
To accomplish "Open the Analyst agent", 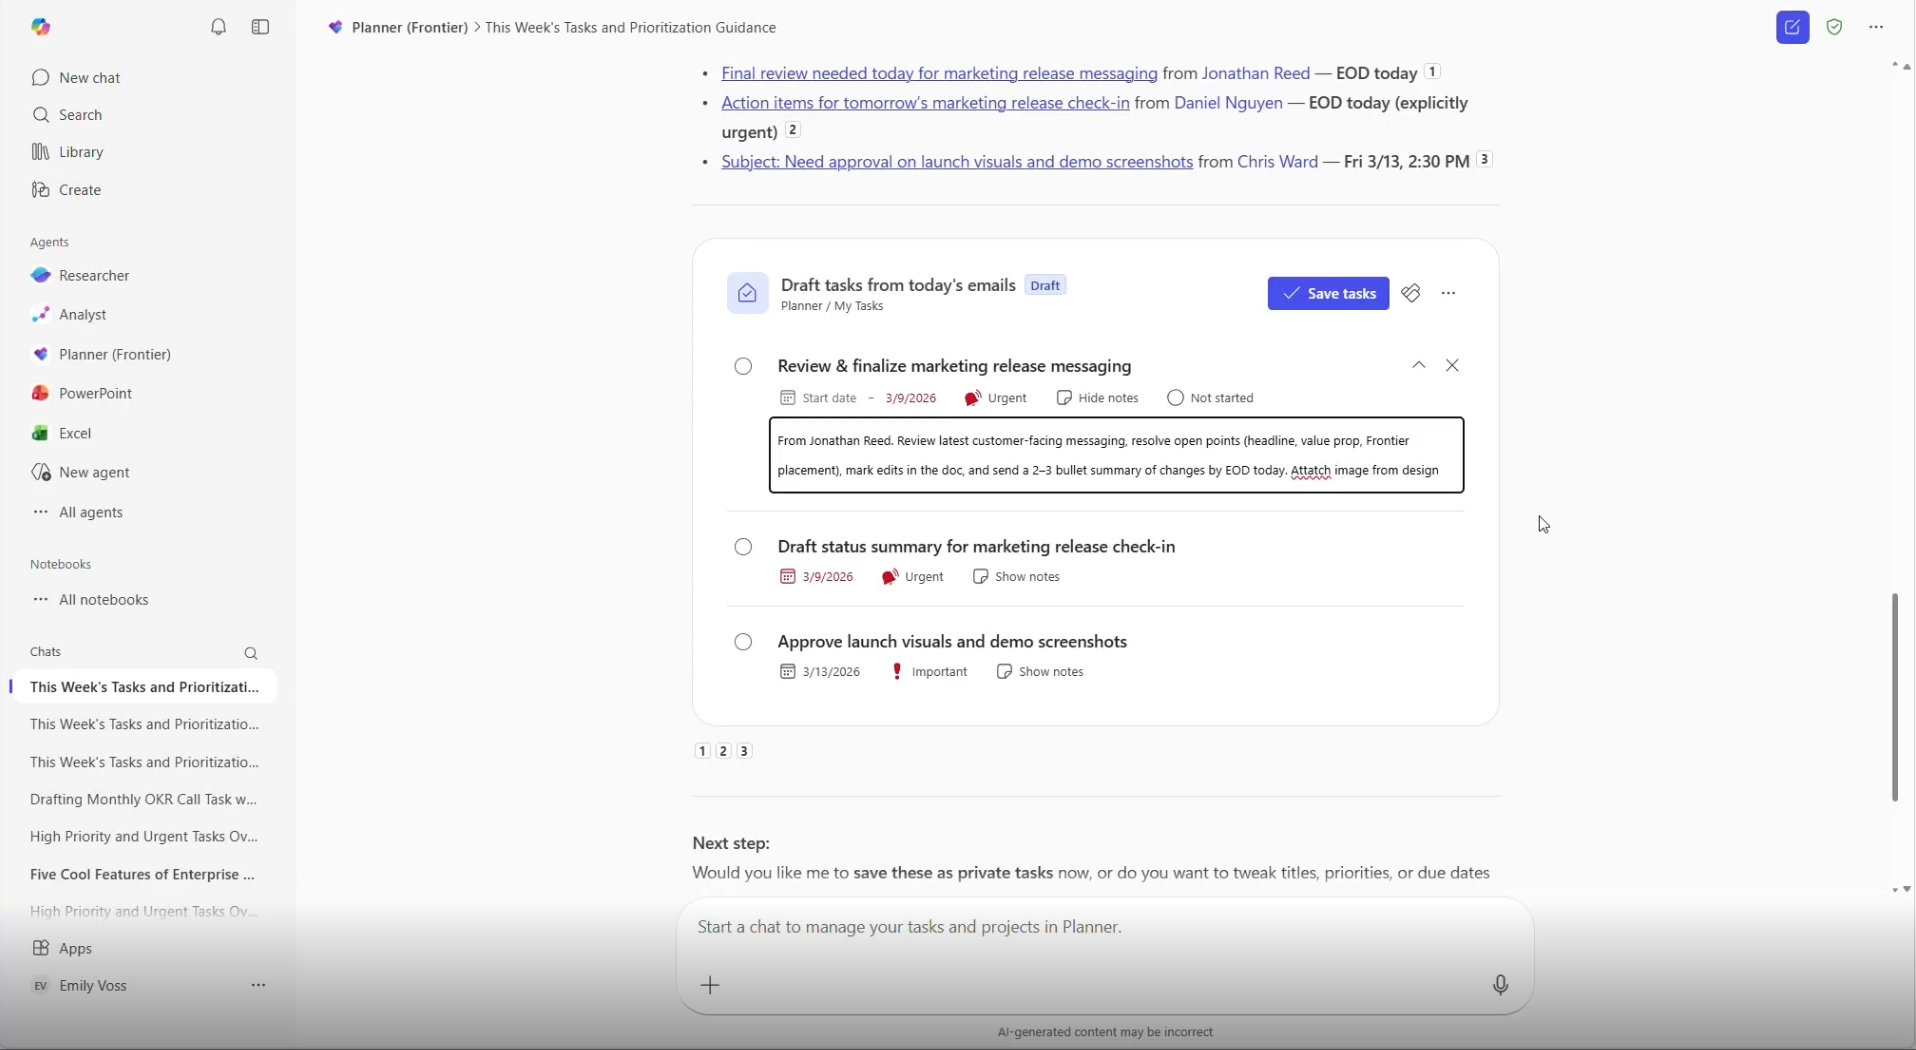I will click(69, 315).
